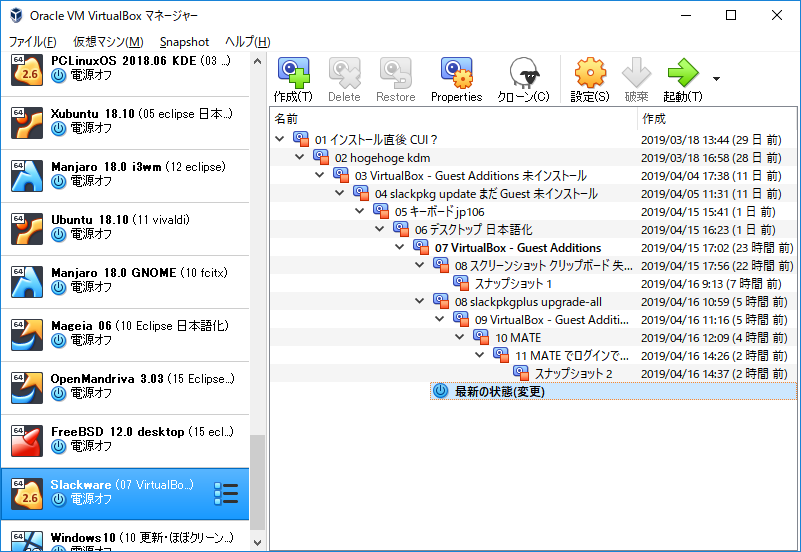This screenshot has height=552, width=801.
Task: Sort by 名前 column header
Action: pyautogui.click(x=454, y=118)
